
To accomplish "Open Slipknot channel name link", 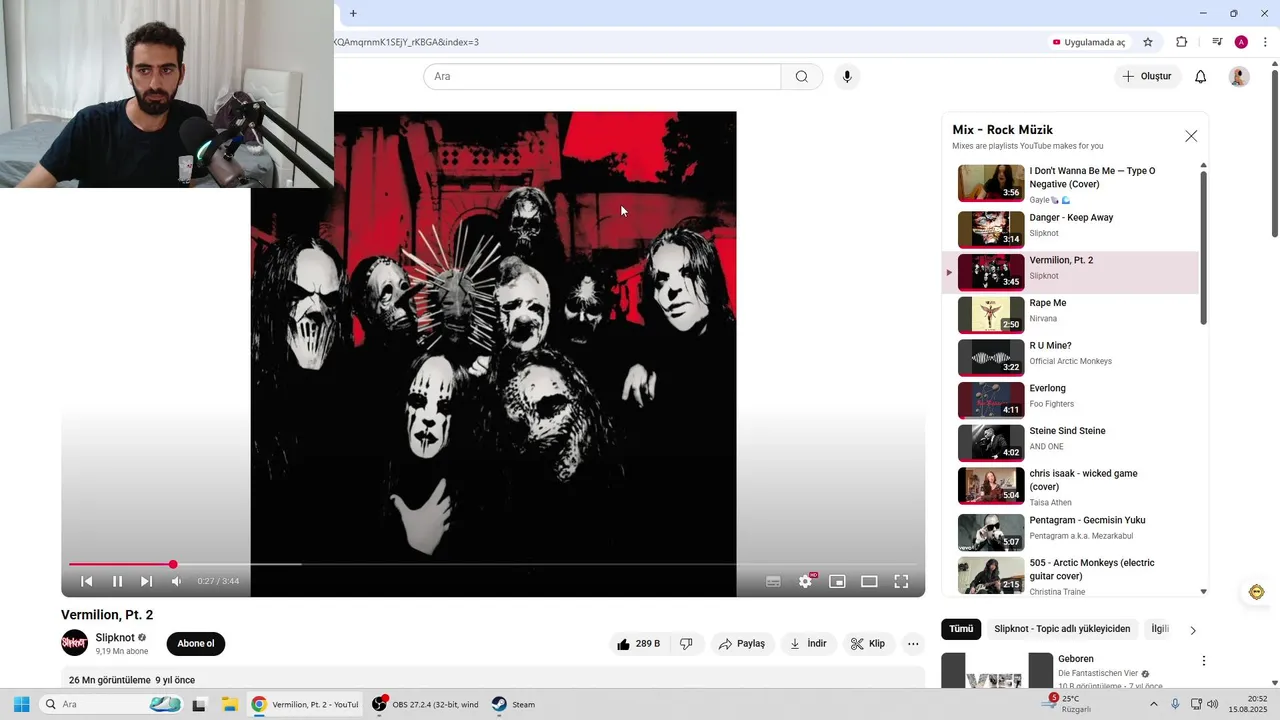I will [115, 638].
